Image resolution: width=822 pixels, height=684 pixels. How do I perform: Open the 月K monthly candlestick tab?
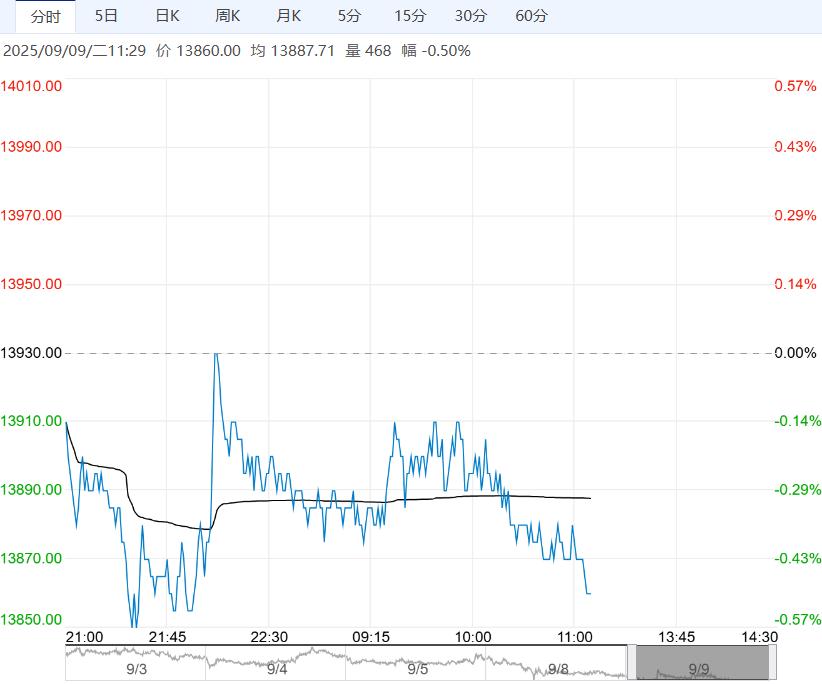289,16
